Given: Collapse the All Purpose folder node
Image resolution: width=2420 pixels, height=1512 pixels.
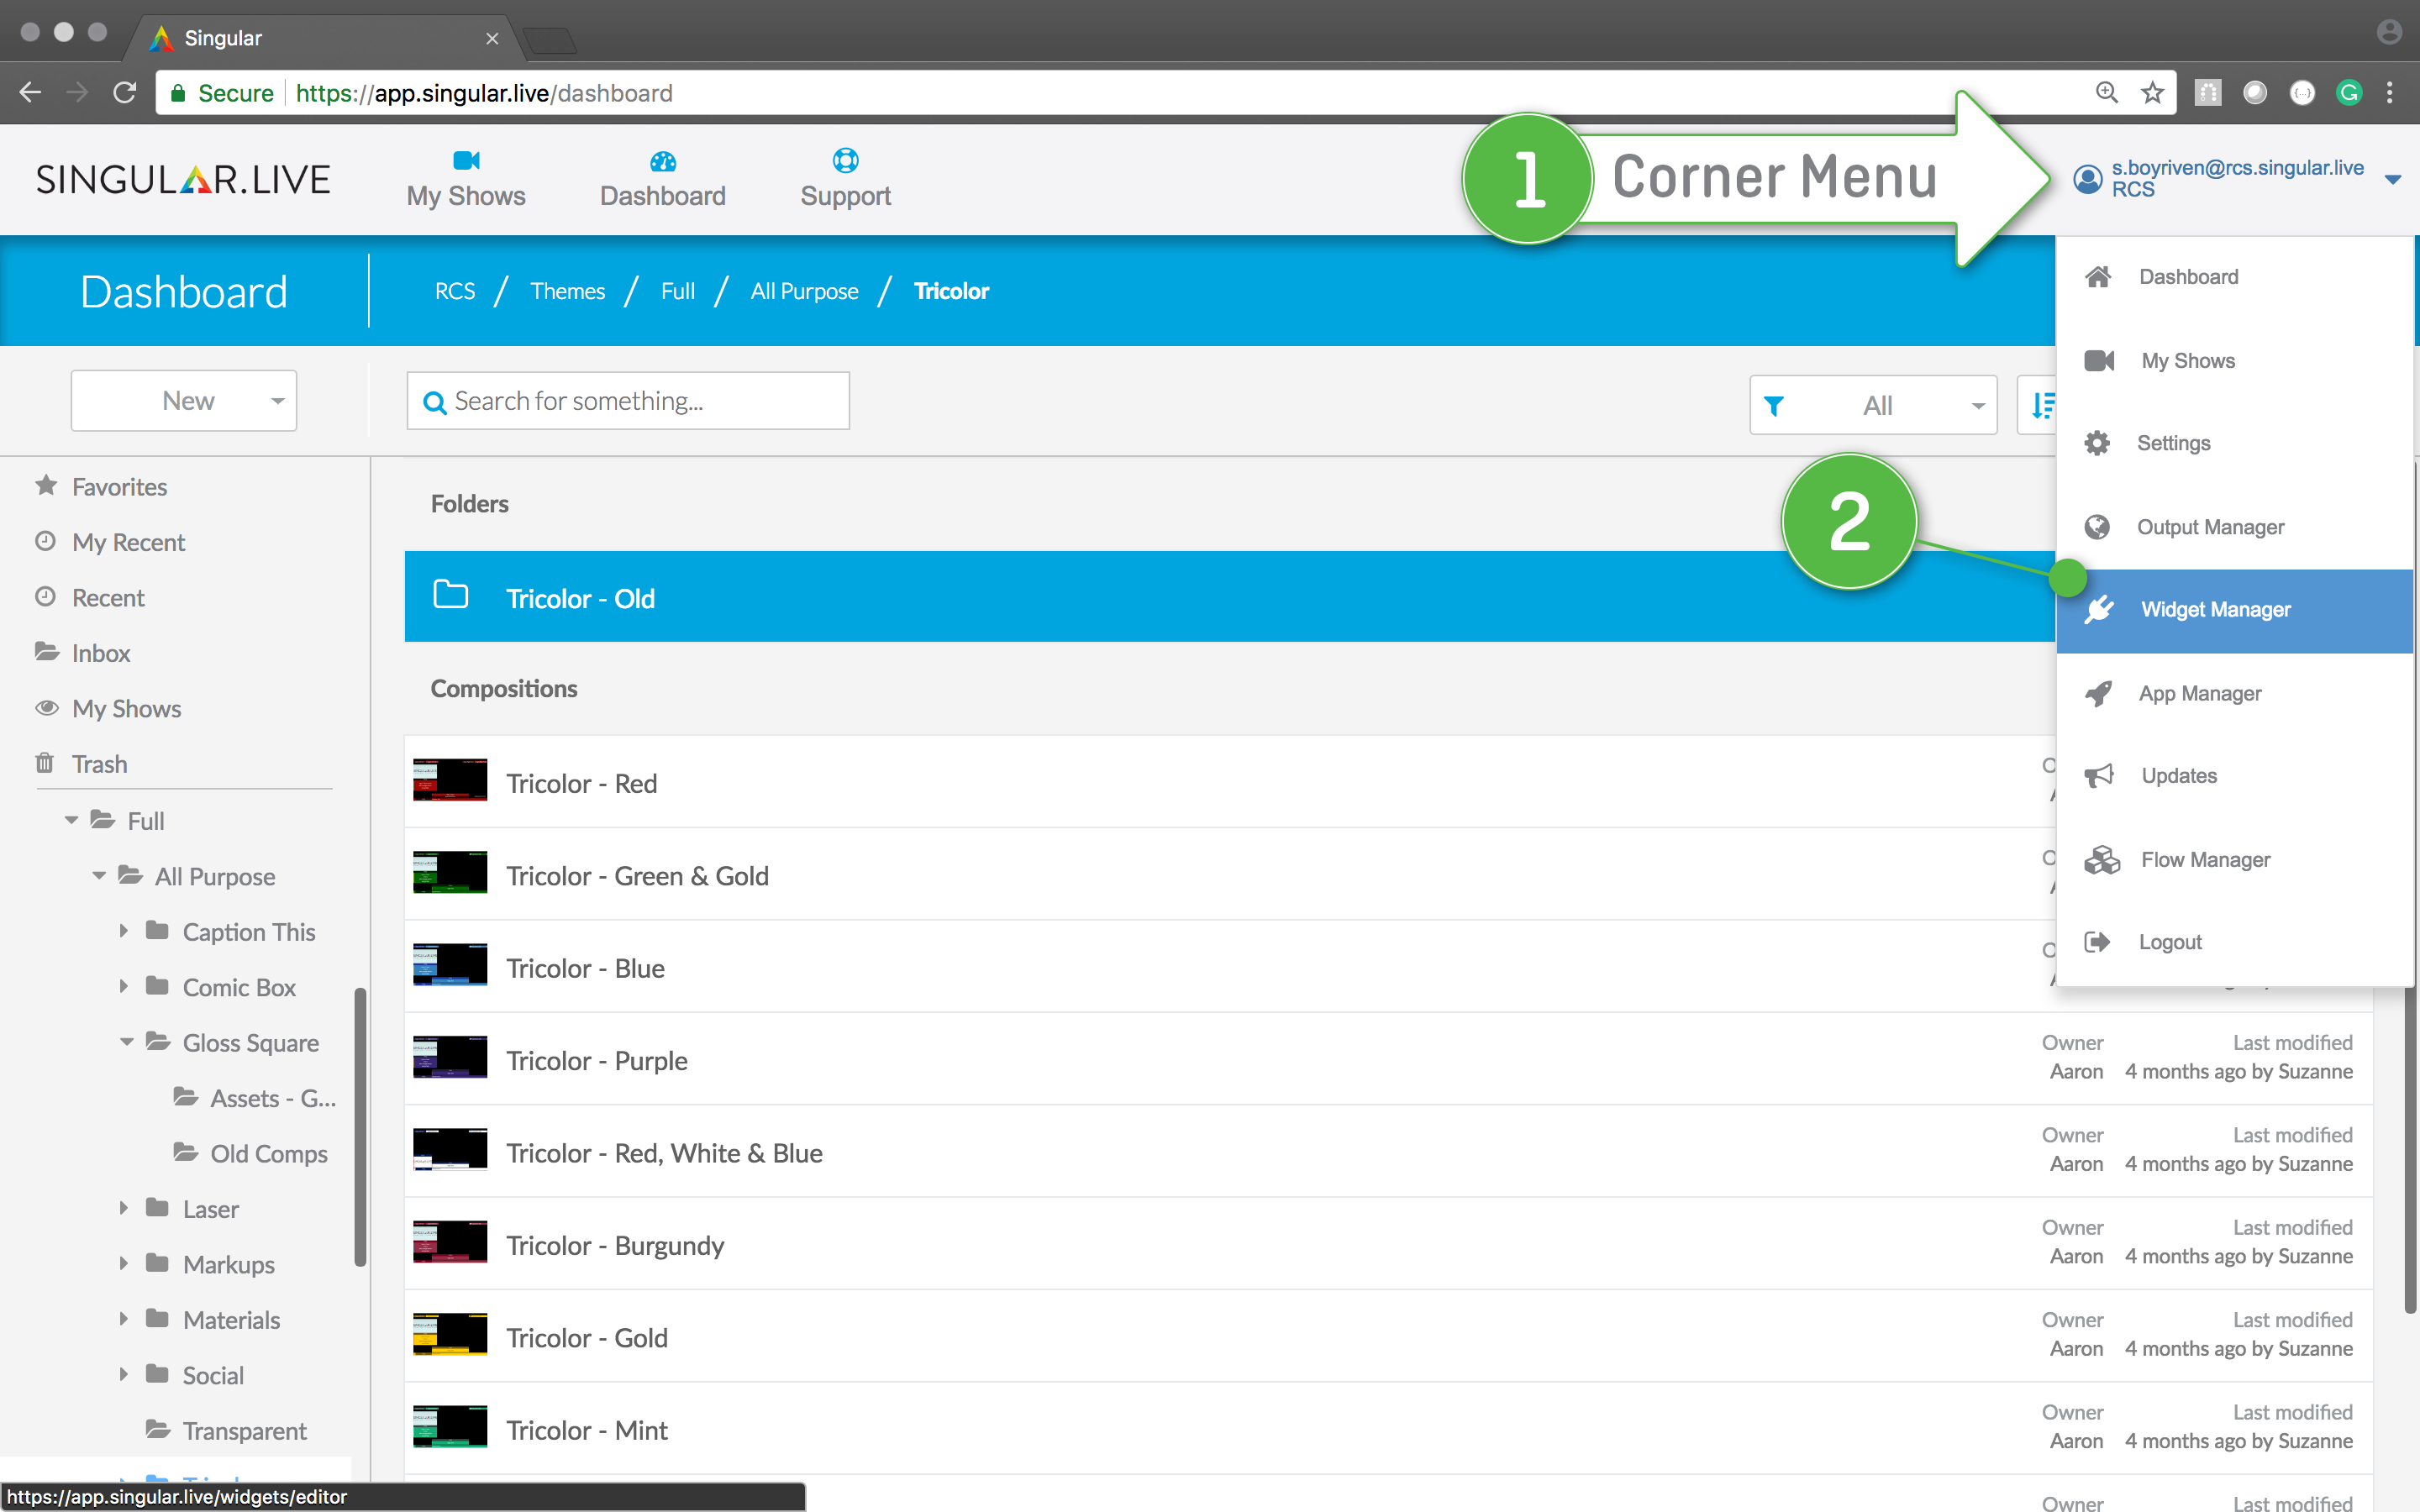Looking at the screenshot, I should [99, 875].
